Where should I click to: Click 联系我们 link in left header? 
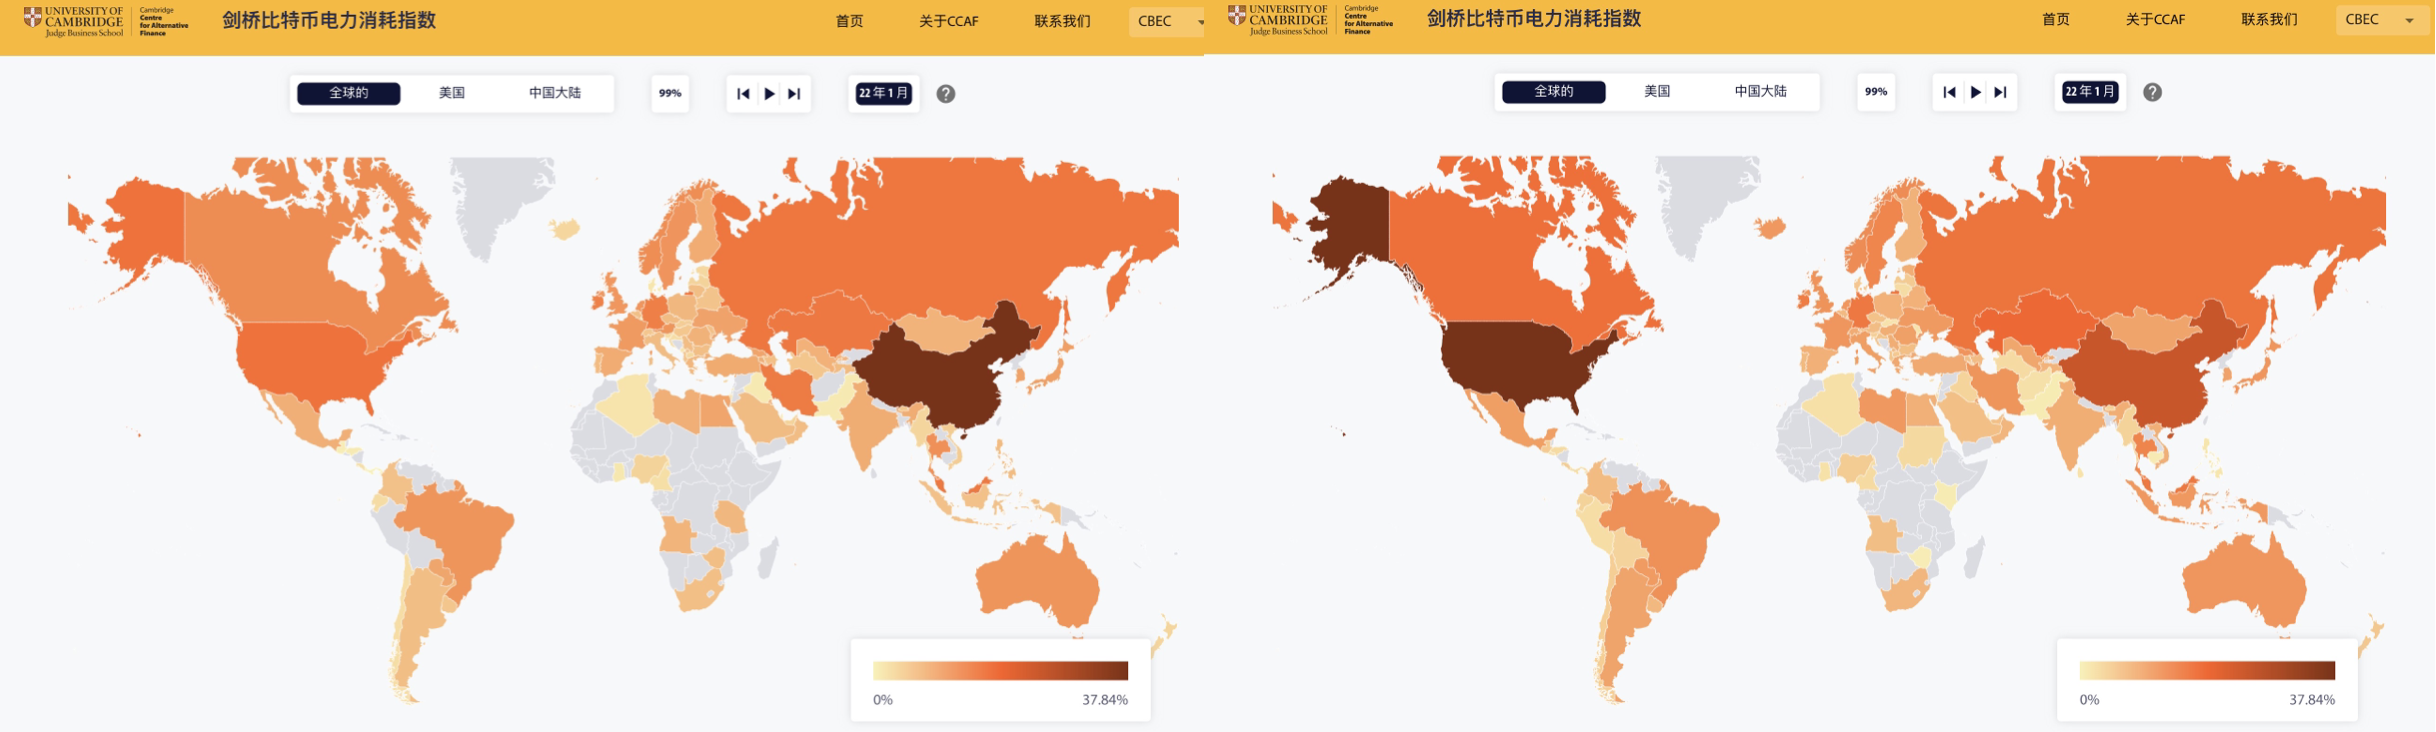(x=1062, y=21)
